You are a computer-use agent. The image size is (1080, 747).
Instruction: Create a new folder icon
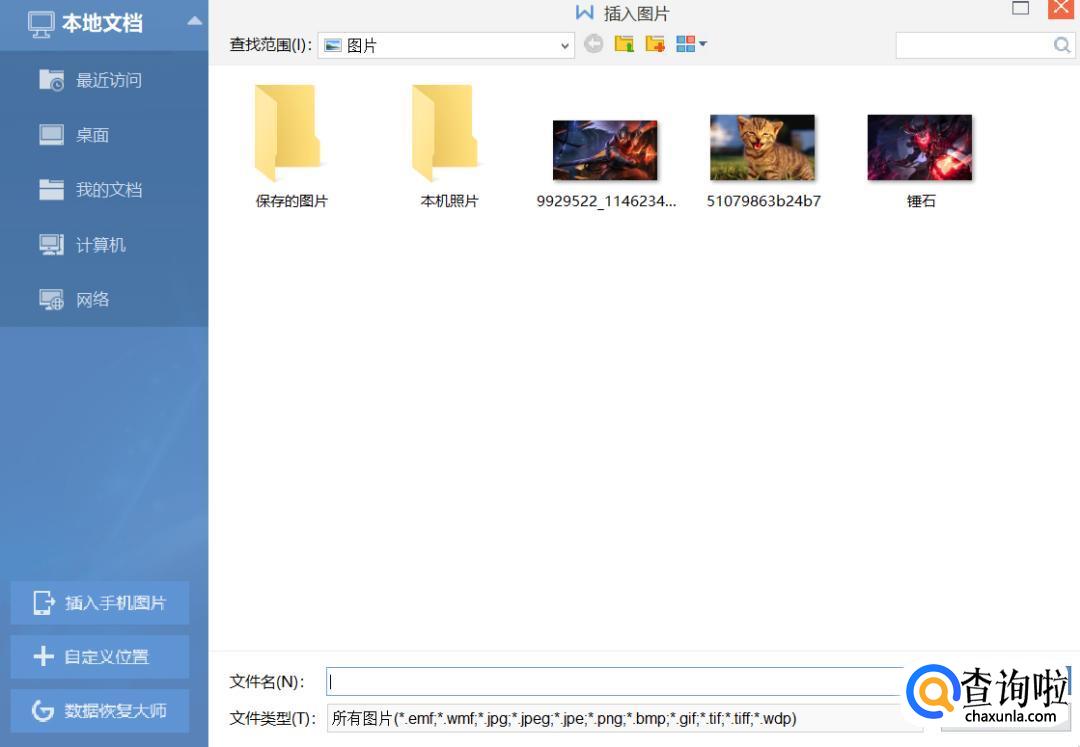click(655, 44)
